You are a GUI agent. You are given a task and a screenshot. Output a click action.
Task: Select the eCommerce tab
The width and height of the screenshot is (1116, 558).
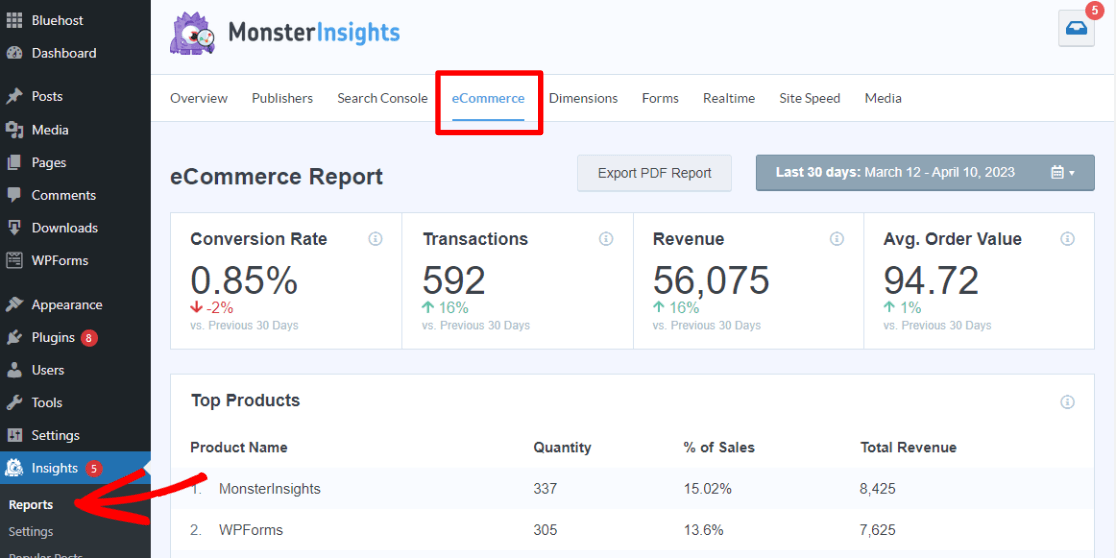(488, 99)
